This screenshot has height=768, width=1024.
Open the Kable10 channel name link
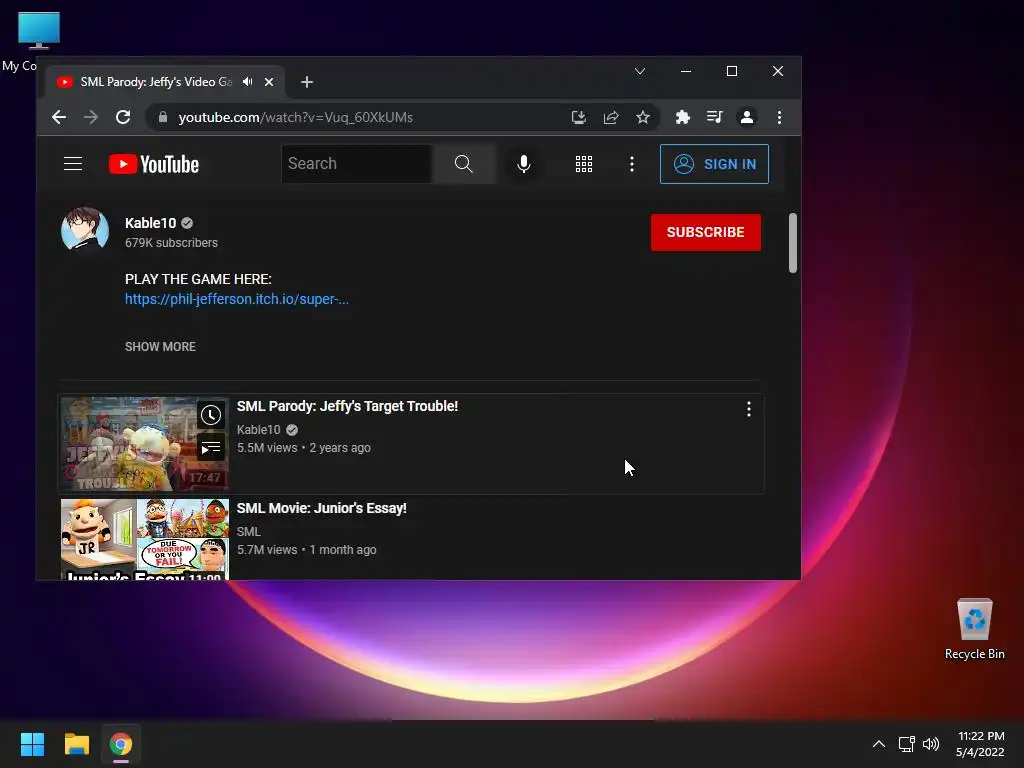[x=150, y=223]
